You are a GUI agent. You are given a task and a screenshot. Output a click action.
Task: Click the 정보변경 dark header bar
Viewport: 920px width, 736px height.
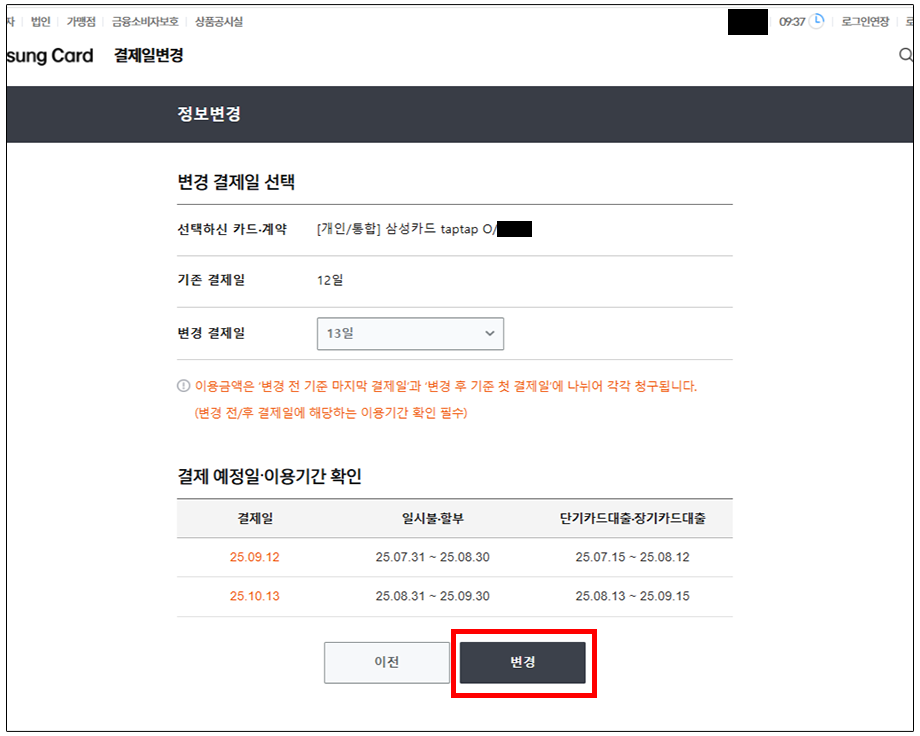tap(460, 114)
